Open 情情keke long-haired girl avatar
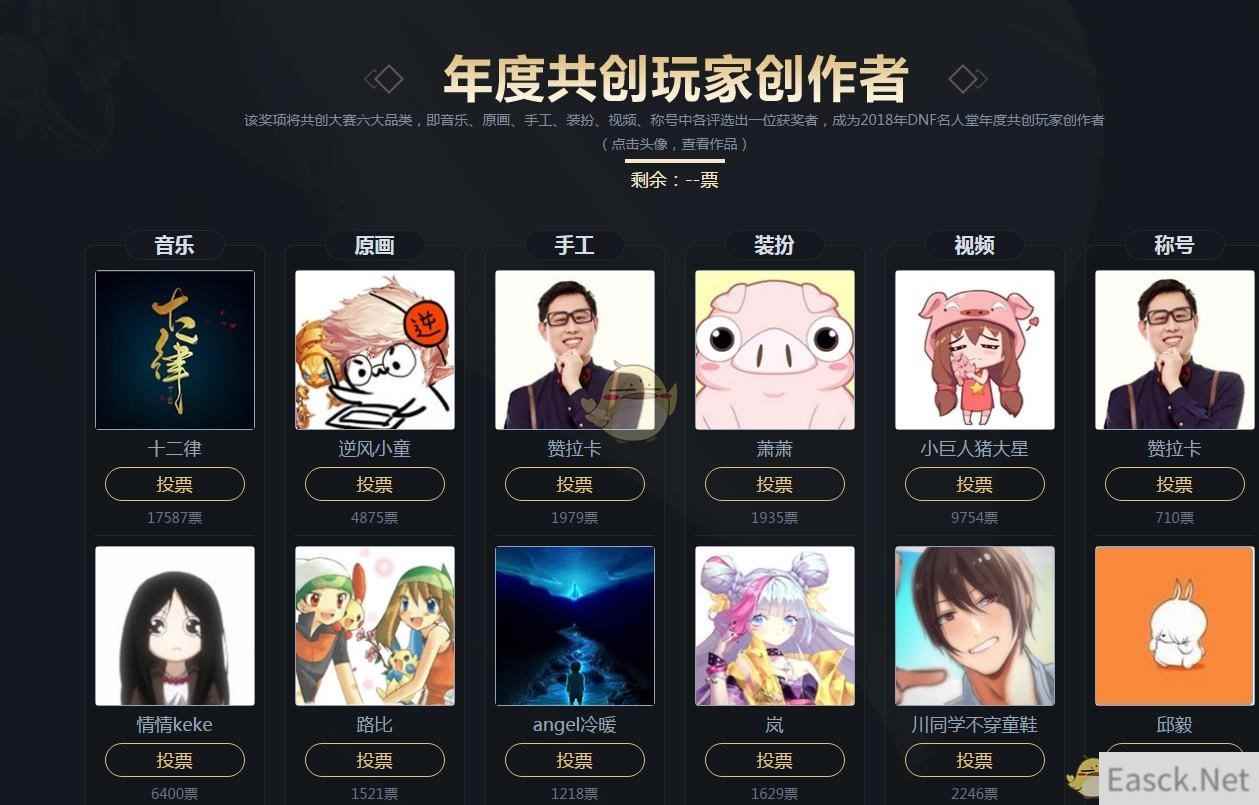 pos(175,626)
